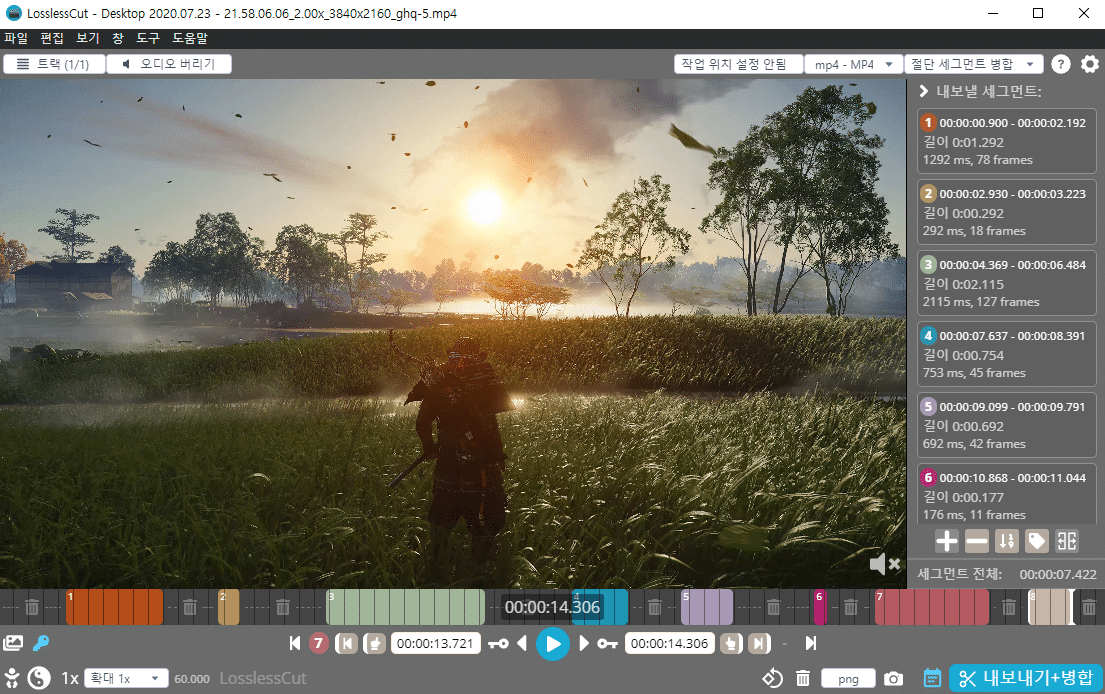Viewport: 1105px width, 694px height.
Task: Select segment 1 in the segment list
Action: [x=1006, y=141]
